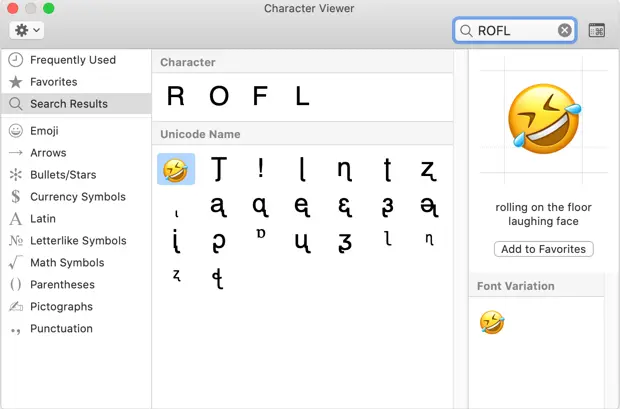This screenshot has width=620, height=409.
Task: Select Frequently Used in the sidebar
Action: click(x=72, y=60)
